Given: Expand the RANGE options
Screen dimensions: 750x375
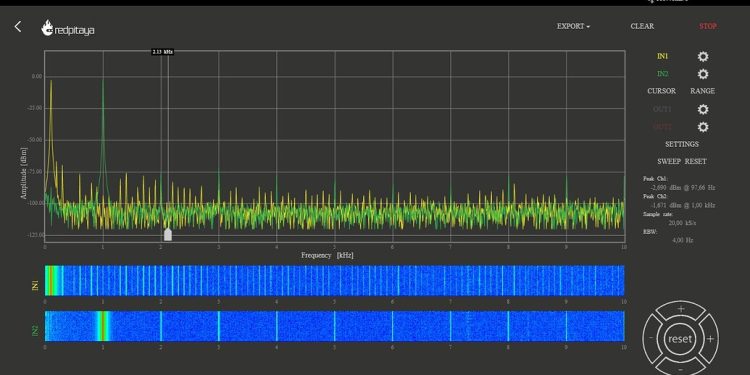Looking at the screenshot, I should tap(702, 91).
